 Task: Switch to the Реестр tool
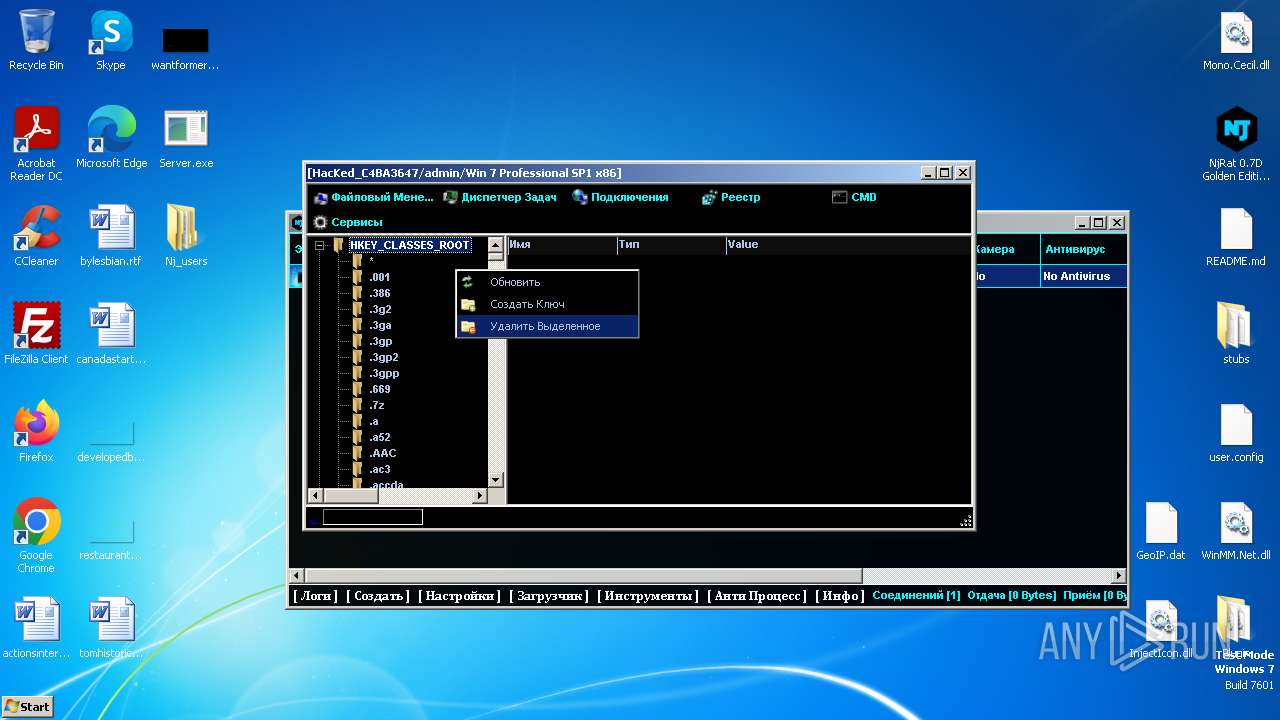pos(731,197)
